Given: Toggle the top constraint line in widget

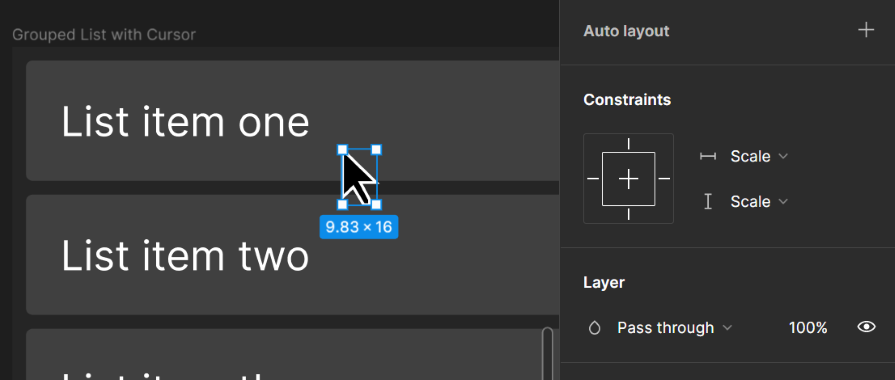Looking at the screenshot, I should (x=628, y=144).
